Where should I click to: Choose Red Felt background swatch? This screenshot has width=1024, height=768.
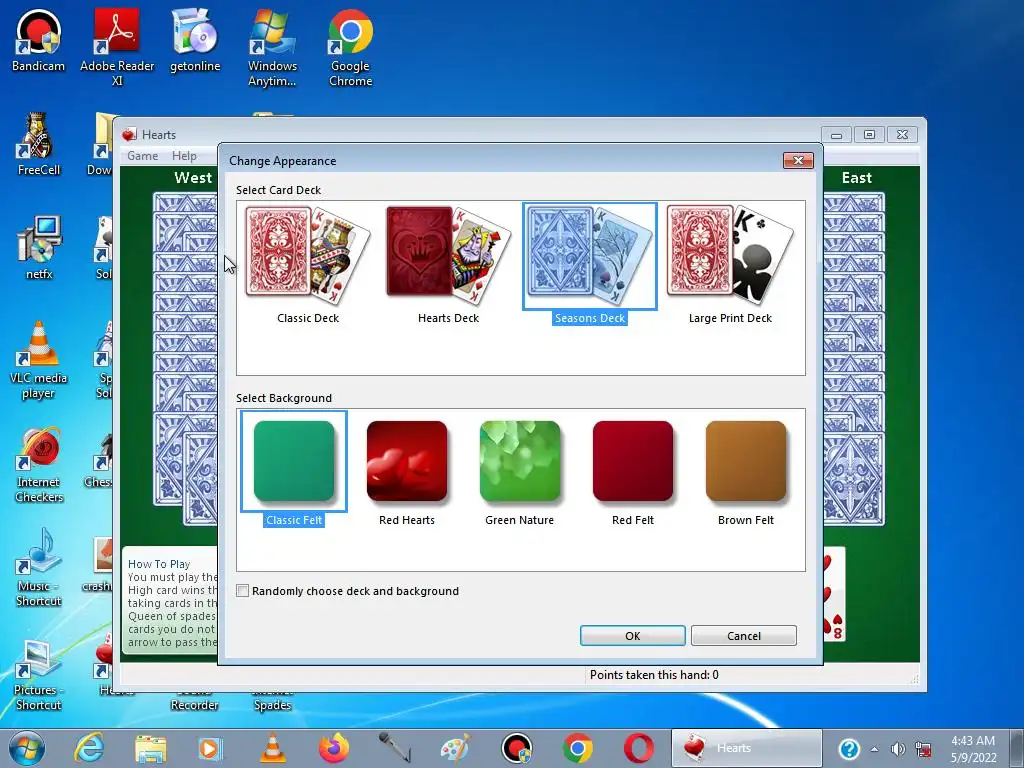click(633, 461)
